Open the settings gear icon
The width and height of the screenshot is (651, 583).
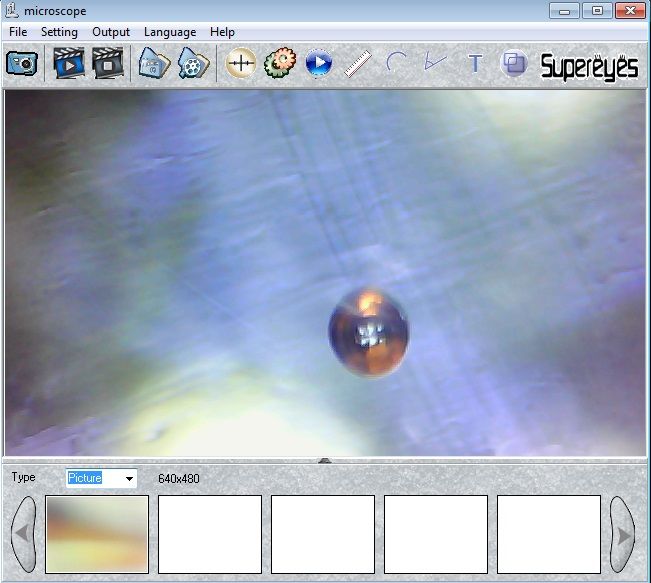pyautogui.click(x=280, y=63)
